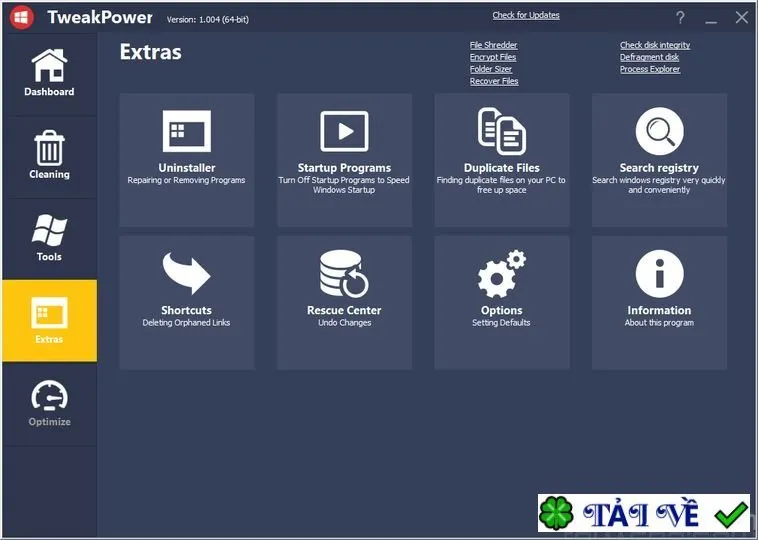Click Check for Updates link
The image size is (758, 540).
pyautogui.click(x=526, y=15)
